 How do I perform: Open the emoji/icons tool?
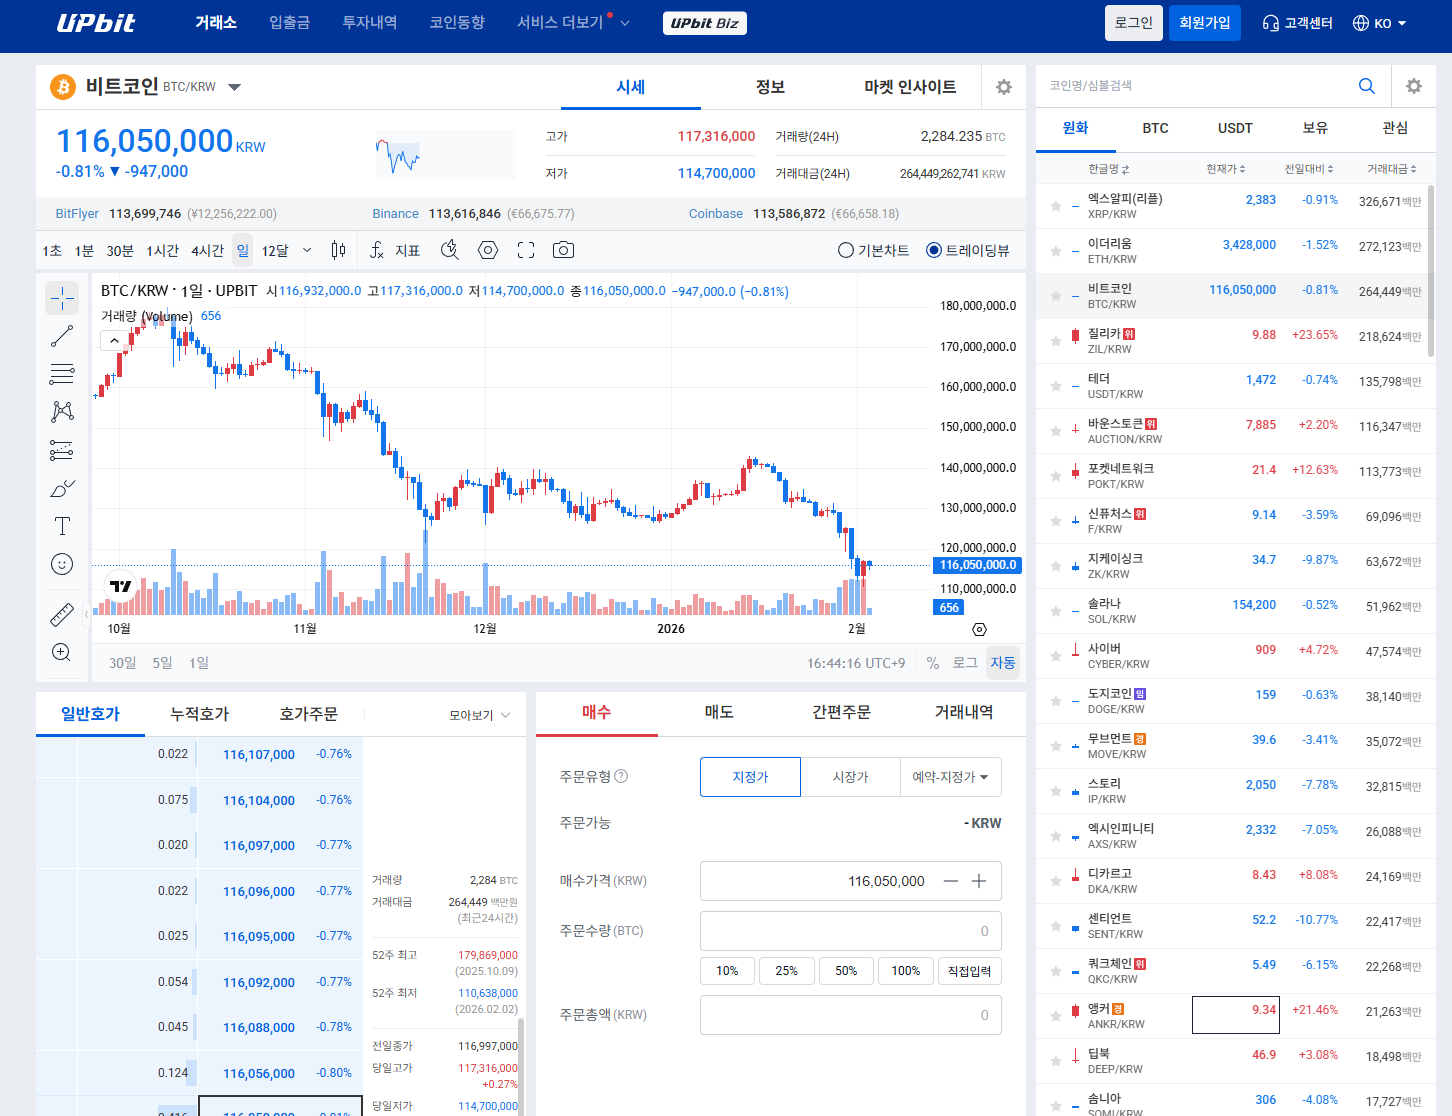pyautogui.click(x=62, y=564)
